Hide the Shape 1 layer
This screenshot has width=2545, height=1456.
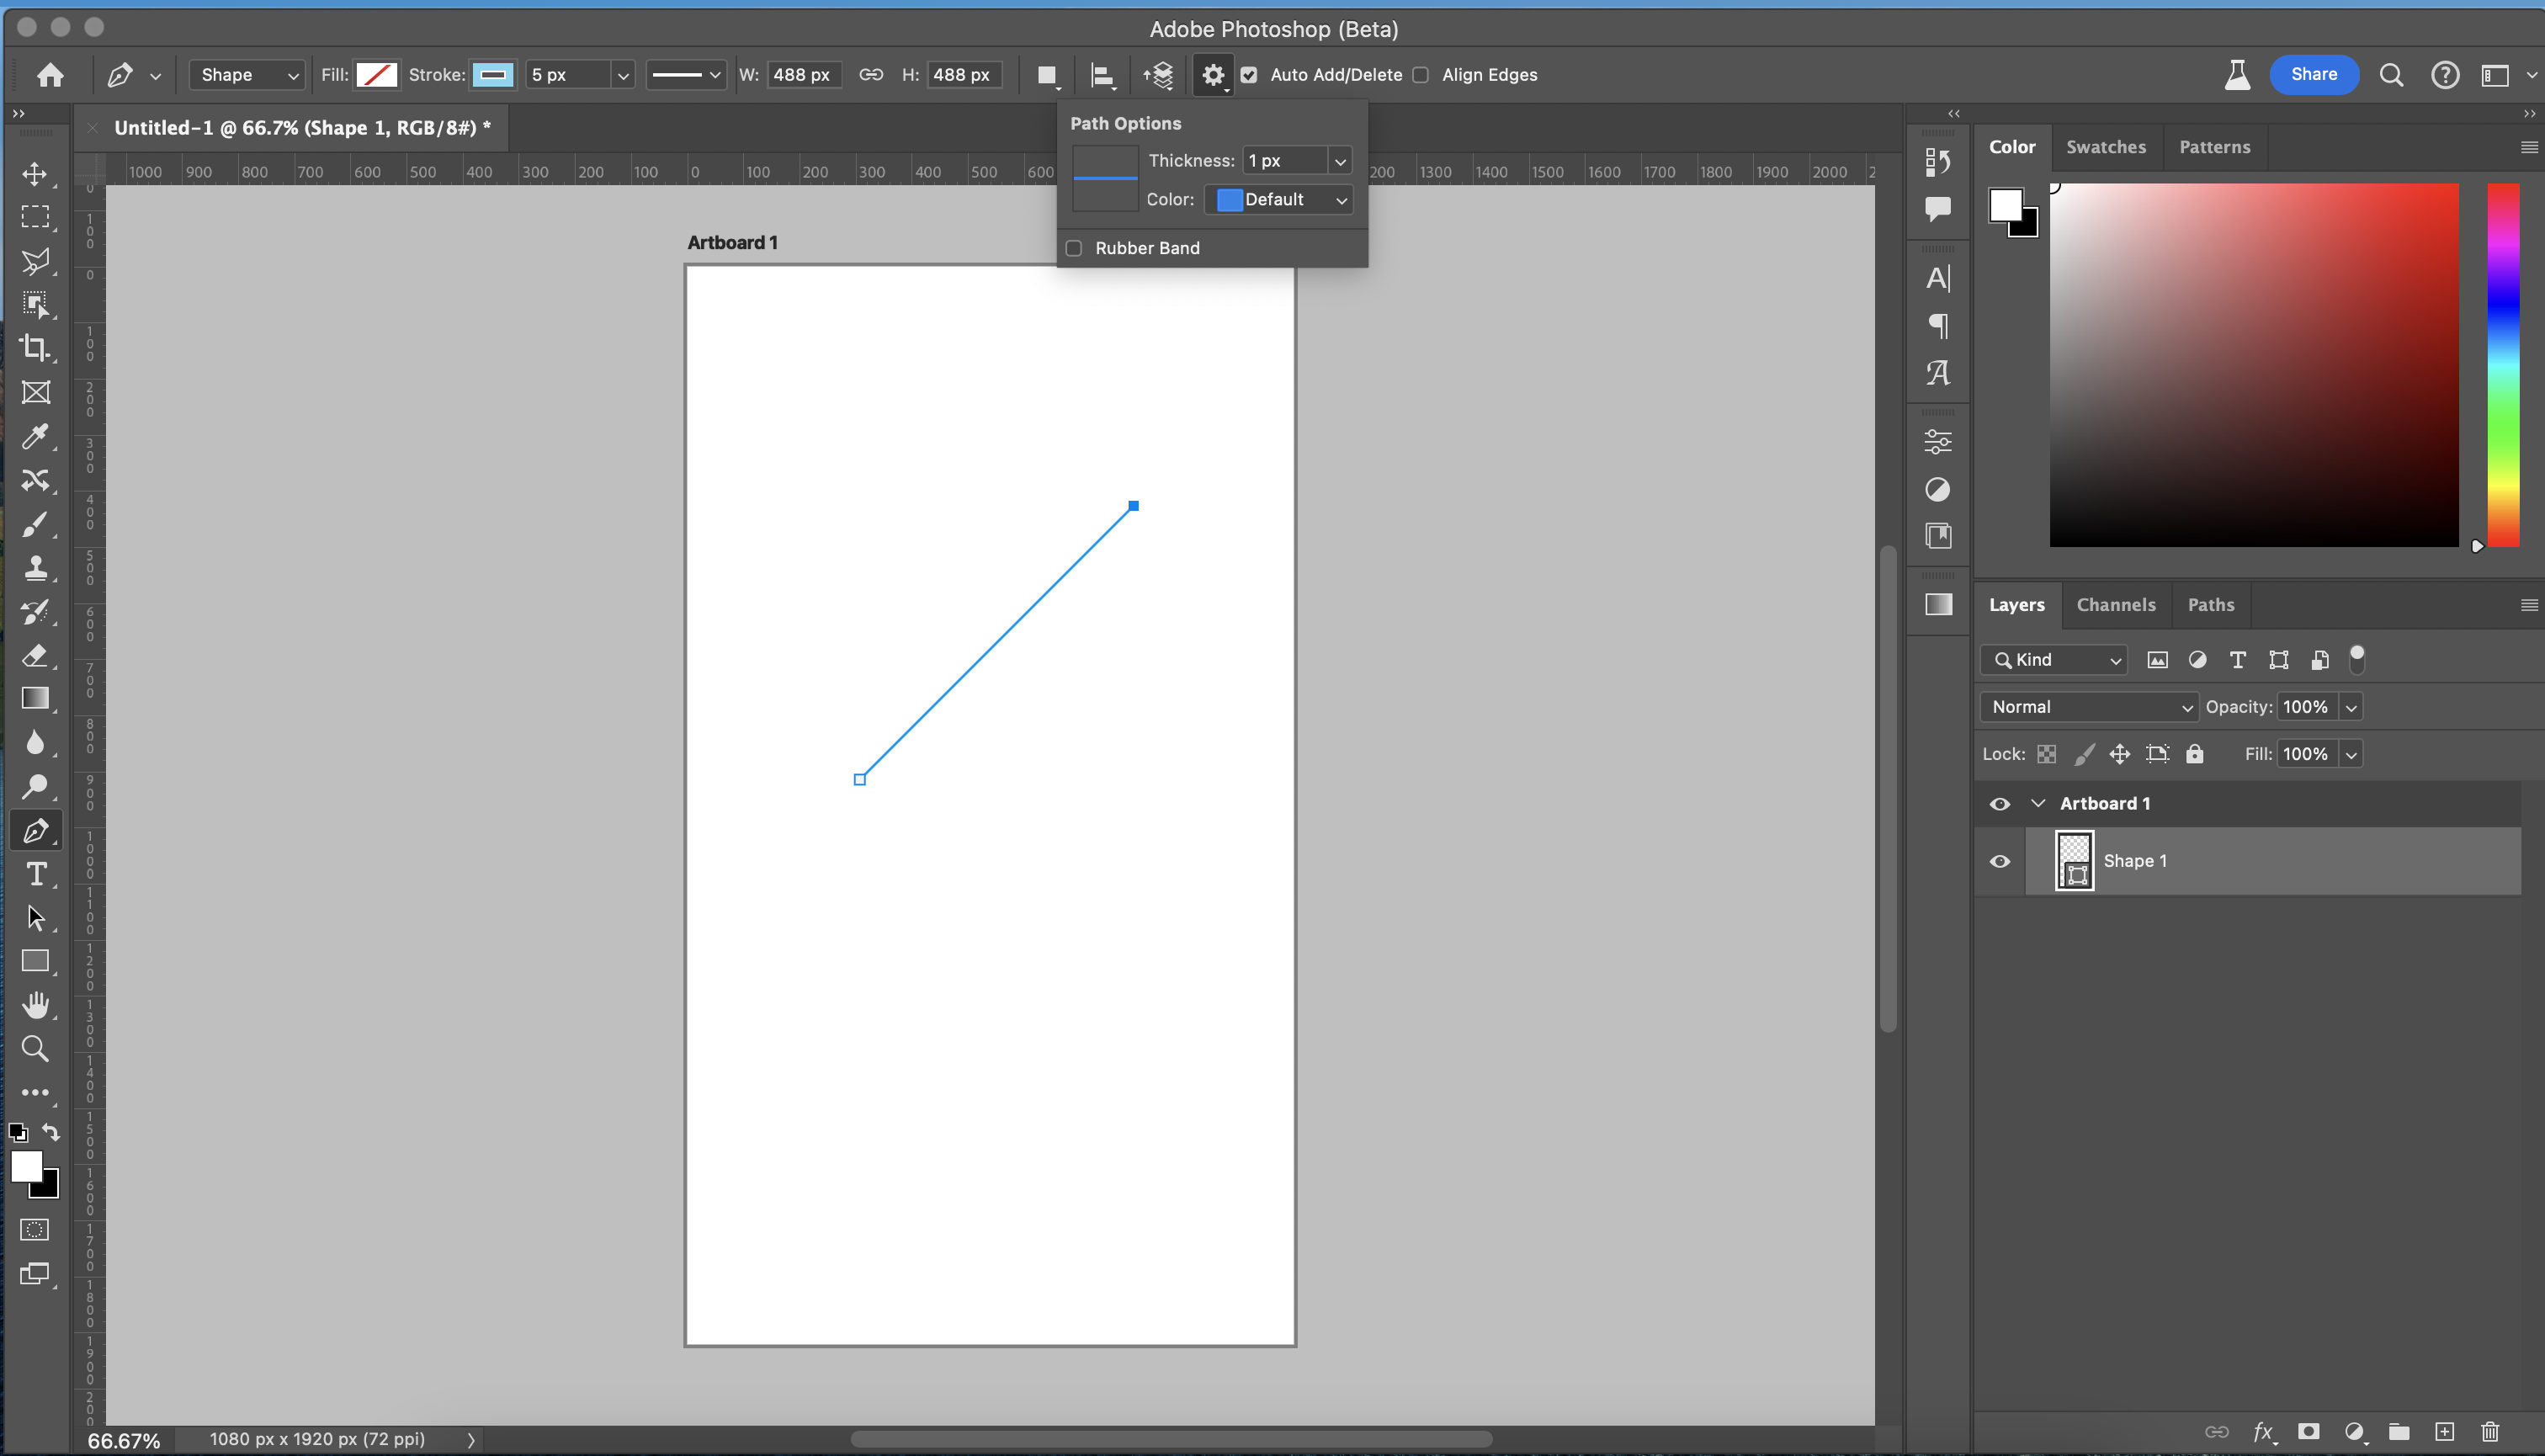(x=1999, y=861)
